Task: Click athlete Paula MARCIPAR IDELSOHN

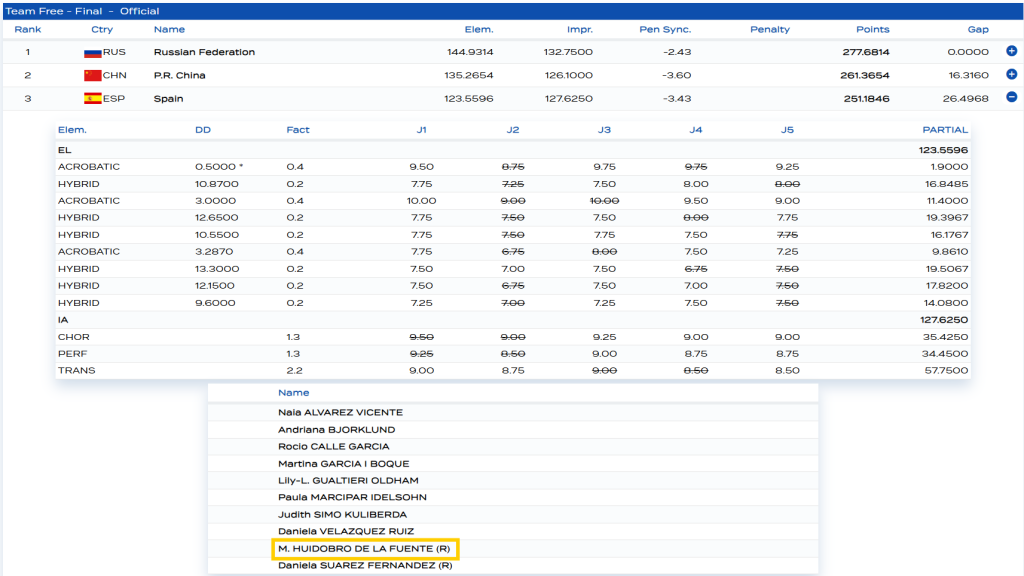Action: tap(352, 497)
